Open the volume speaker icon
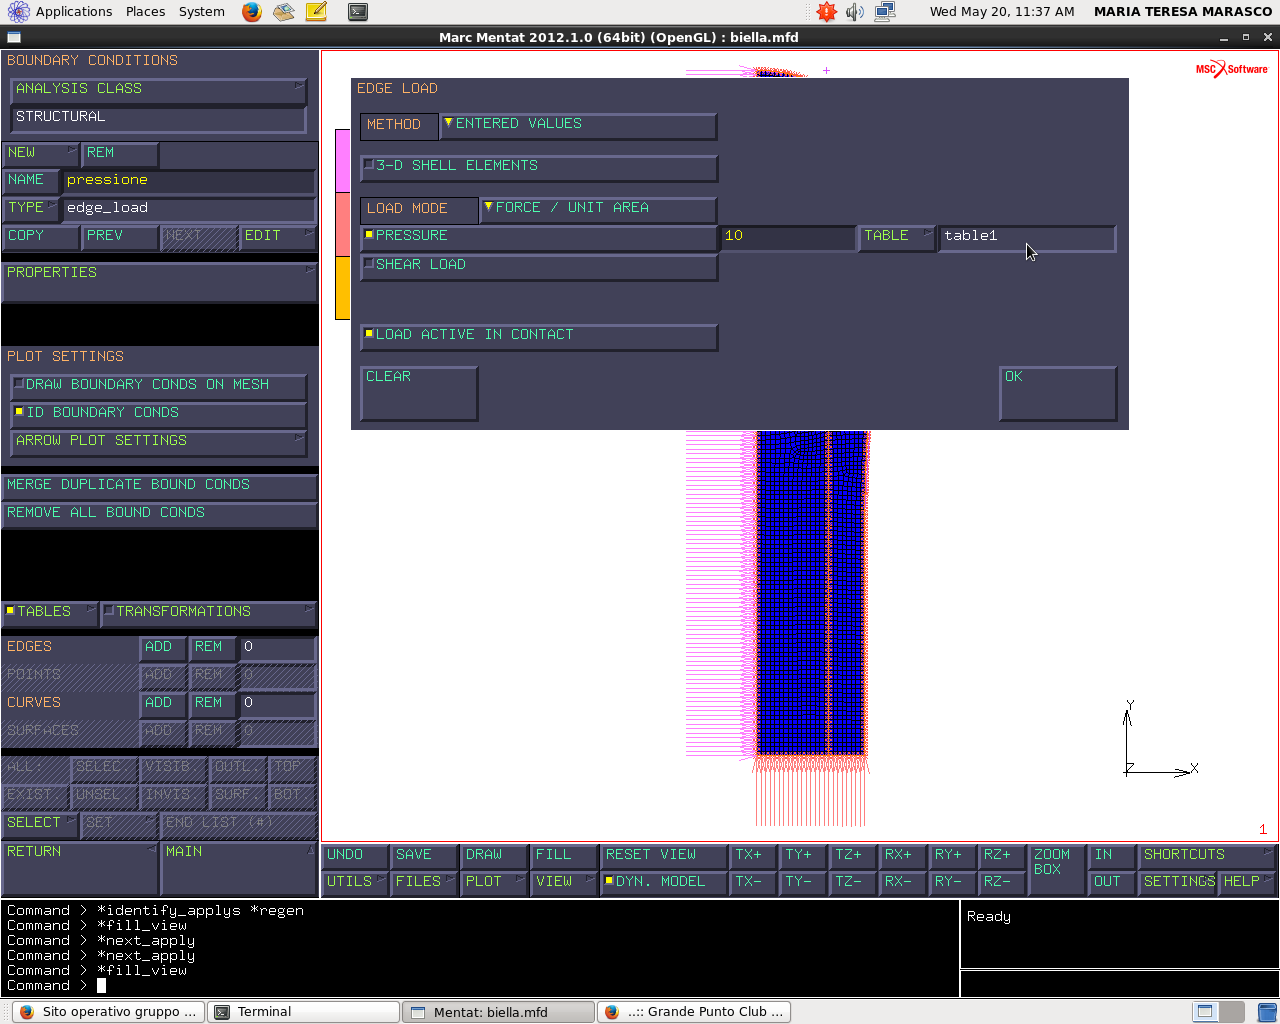Image resolution: width=1280 pixels, height=1024 pixels. pos(855,12)
